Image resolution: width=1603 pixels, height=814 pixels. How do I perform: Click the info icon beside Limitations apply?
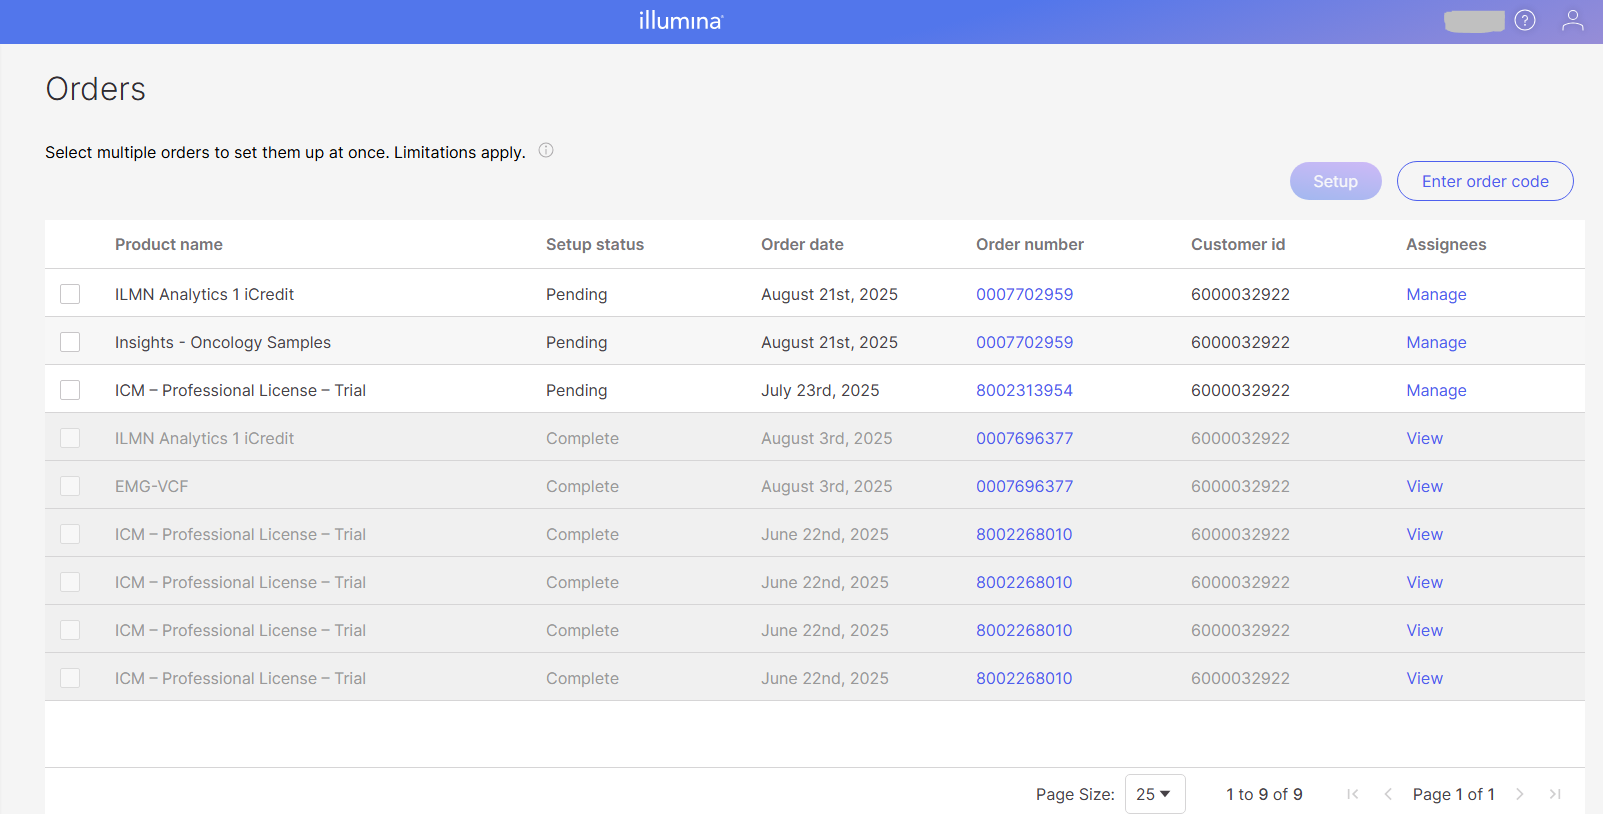pyautogui.click(x=546, y=151)
